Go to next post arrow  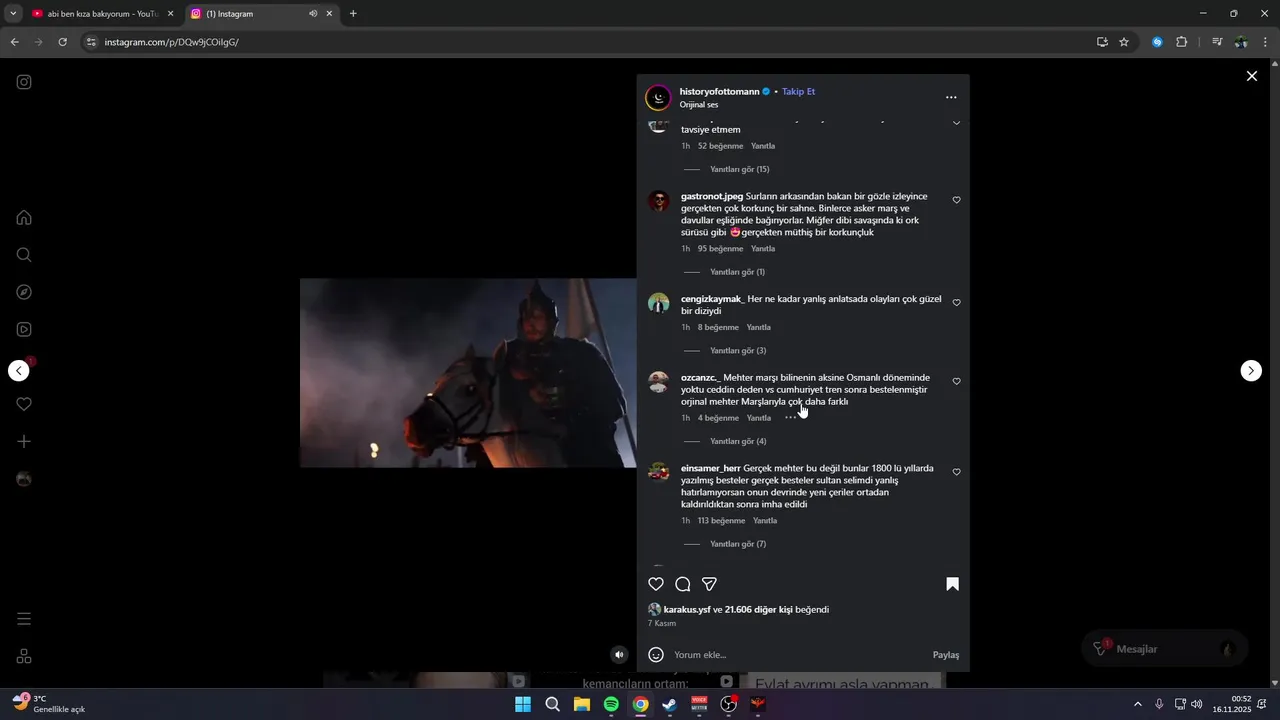point(1251,371)
